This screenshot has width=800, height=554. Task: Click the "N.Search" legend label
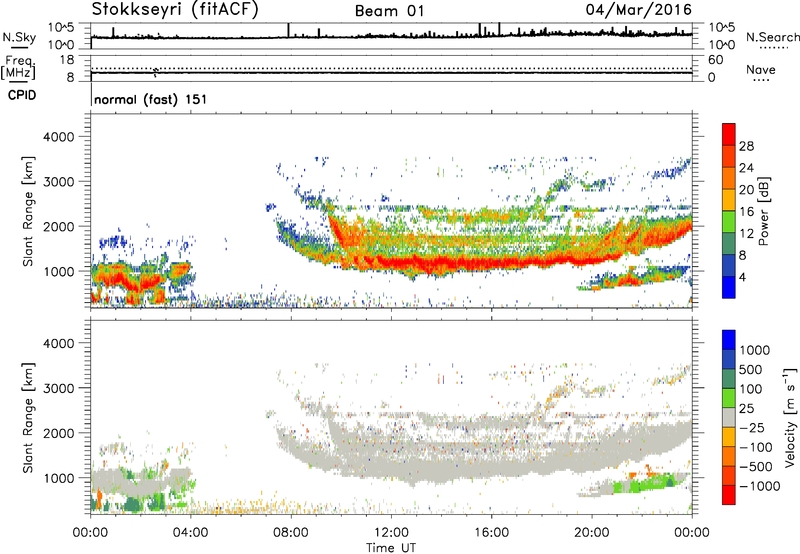[x=772, y=37]
